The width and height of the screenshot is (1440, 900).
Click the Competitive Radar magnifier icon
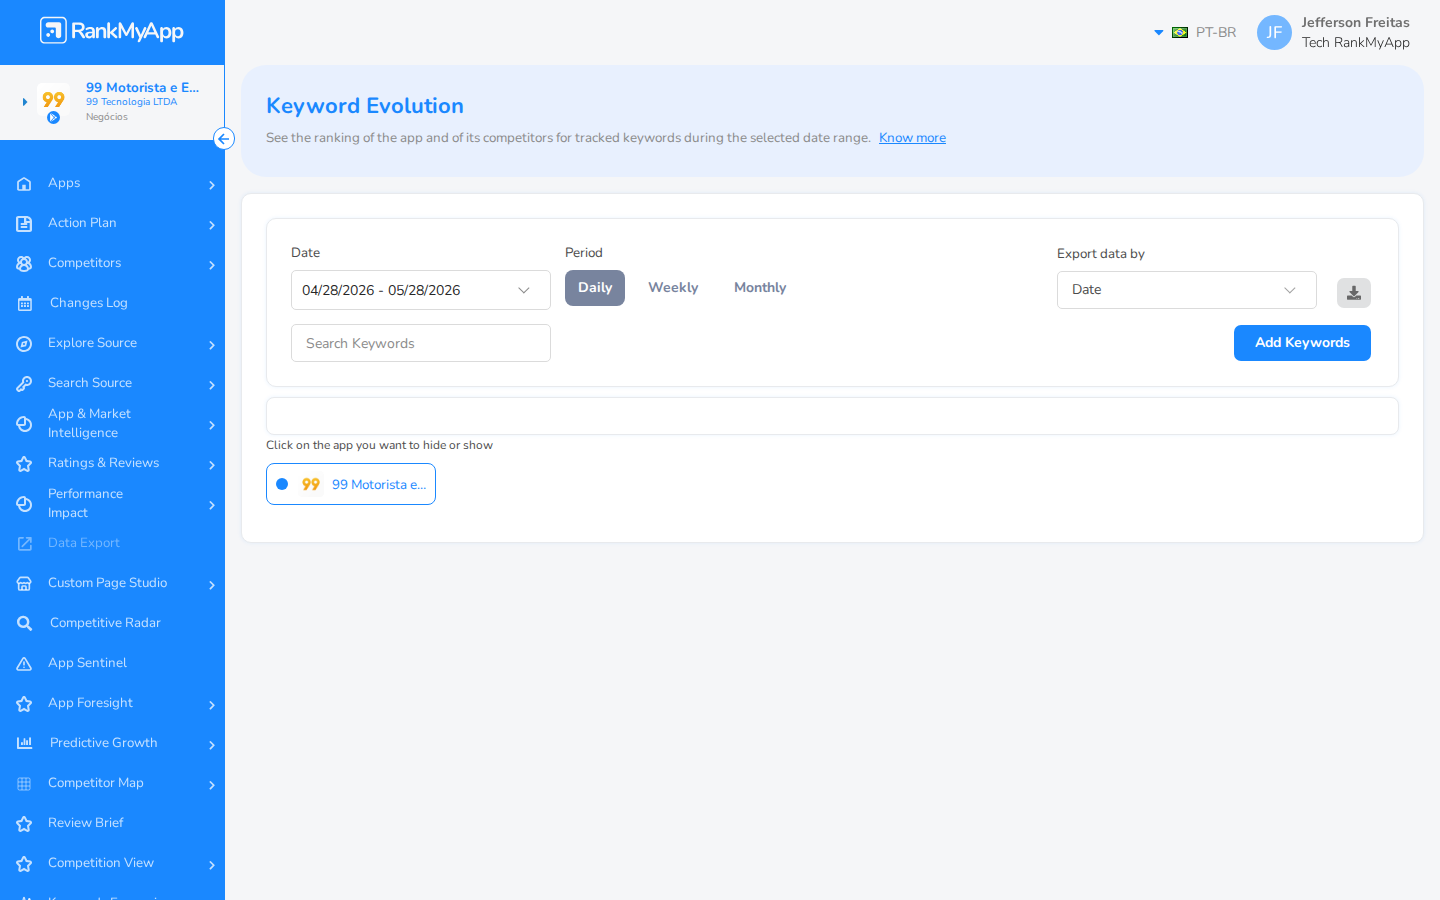(25, 624)
